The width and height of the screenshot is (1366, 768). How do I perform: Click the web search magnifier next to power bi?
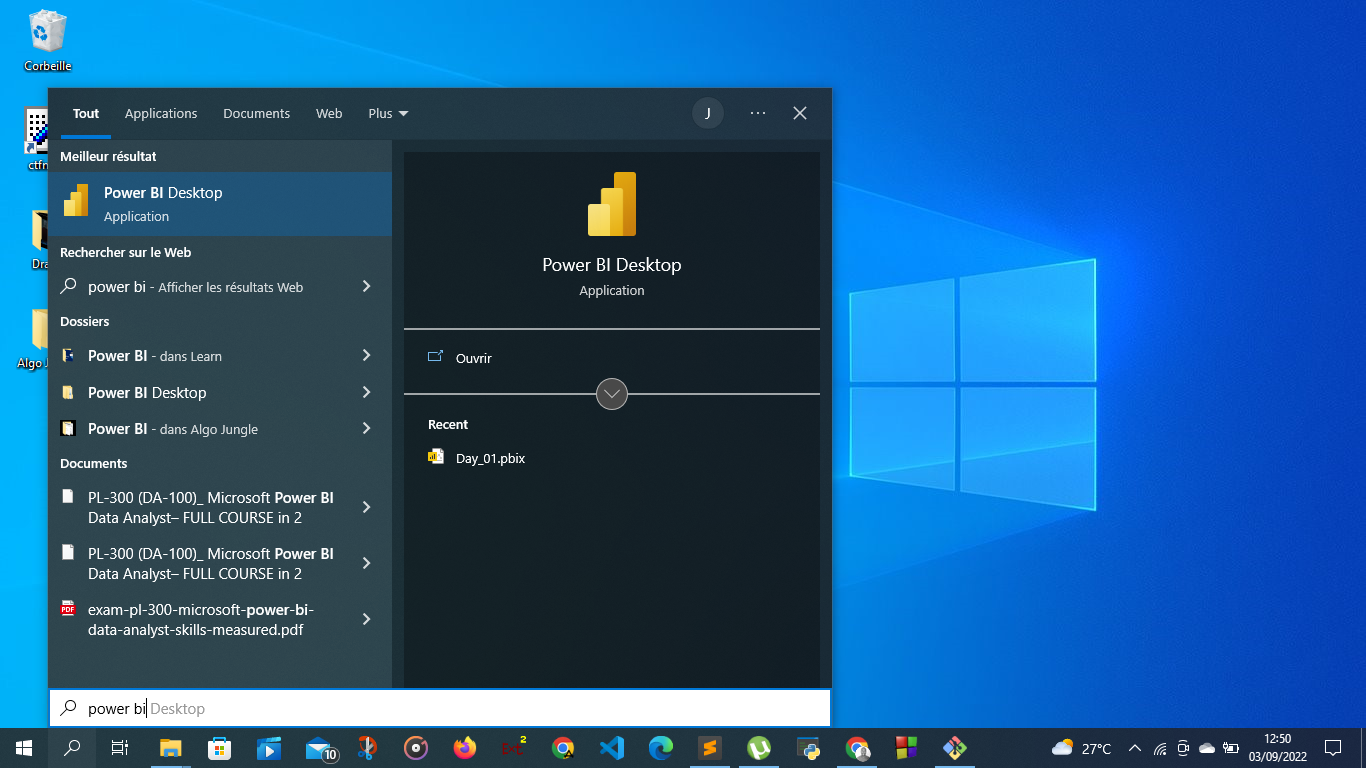[x=68, y=286]
